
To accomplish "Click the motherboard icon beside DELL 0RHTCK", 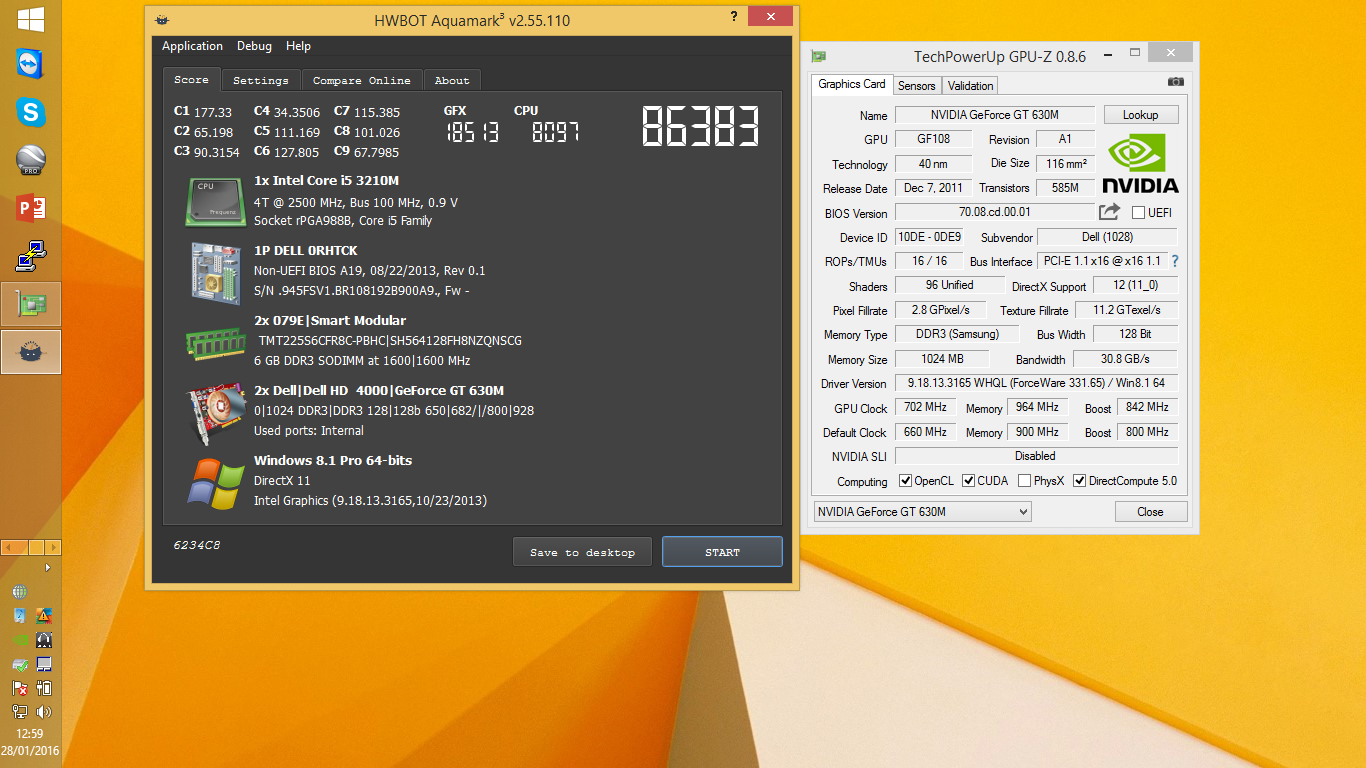I will pos(215,272).
